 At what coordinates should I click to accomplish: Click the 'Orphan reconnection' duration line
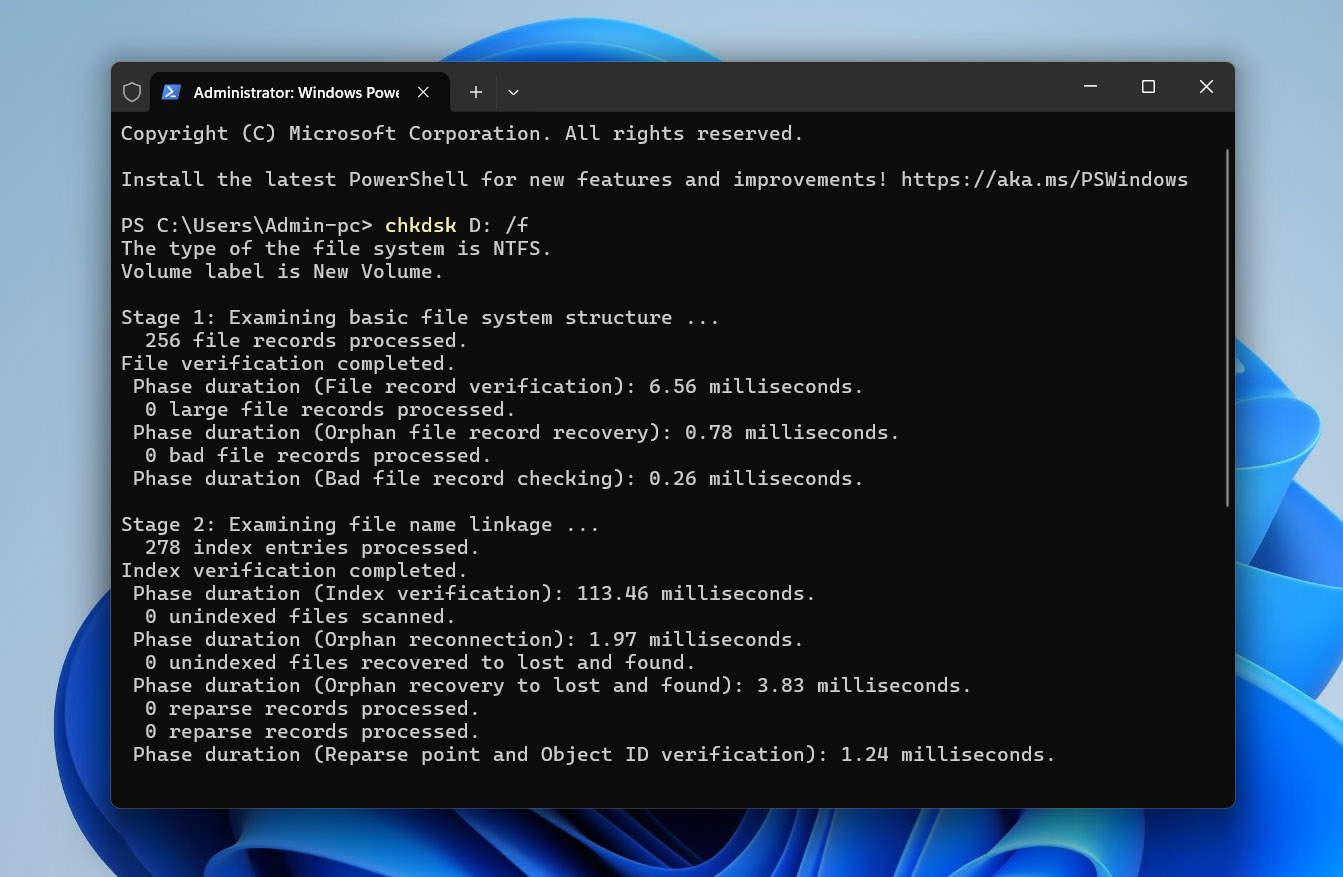468,640
